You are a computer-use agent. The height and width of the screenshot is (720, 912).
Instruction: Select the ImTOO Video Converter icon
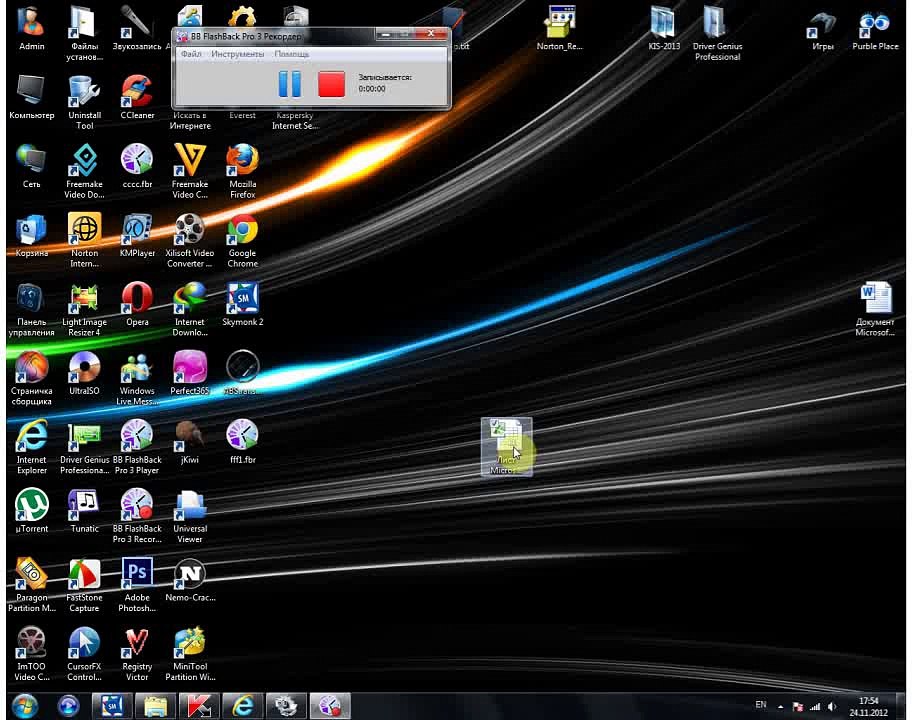click(x=31, y=654)
